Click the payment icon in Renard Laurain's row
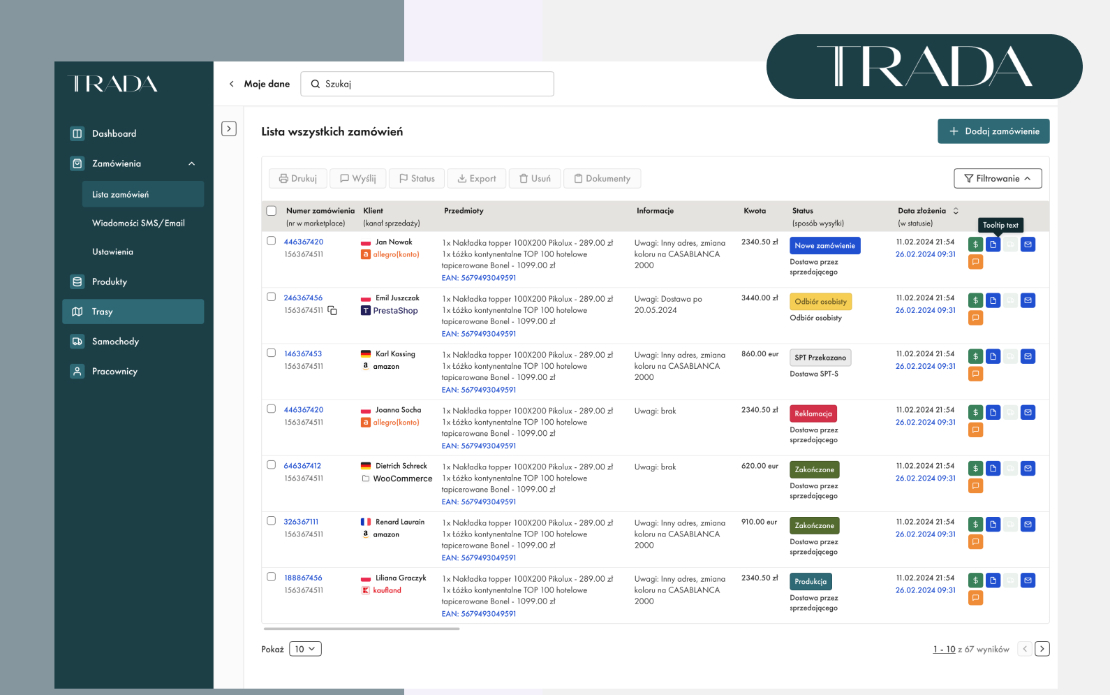 (975, 524)
